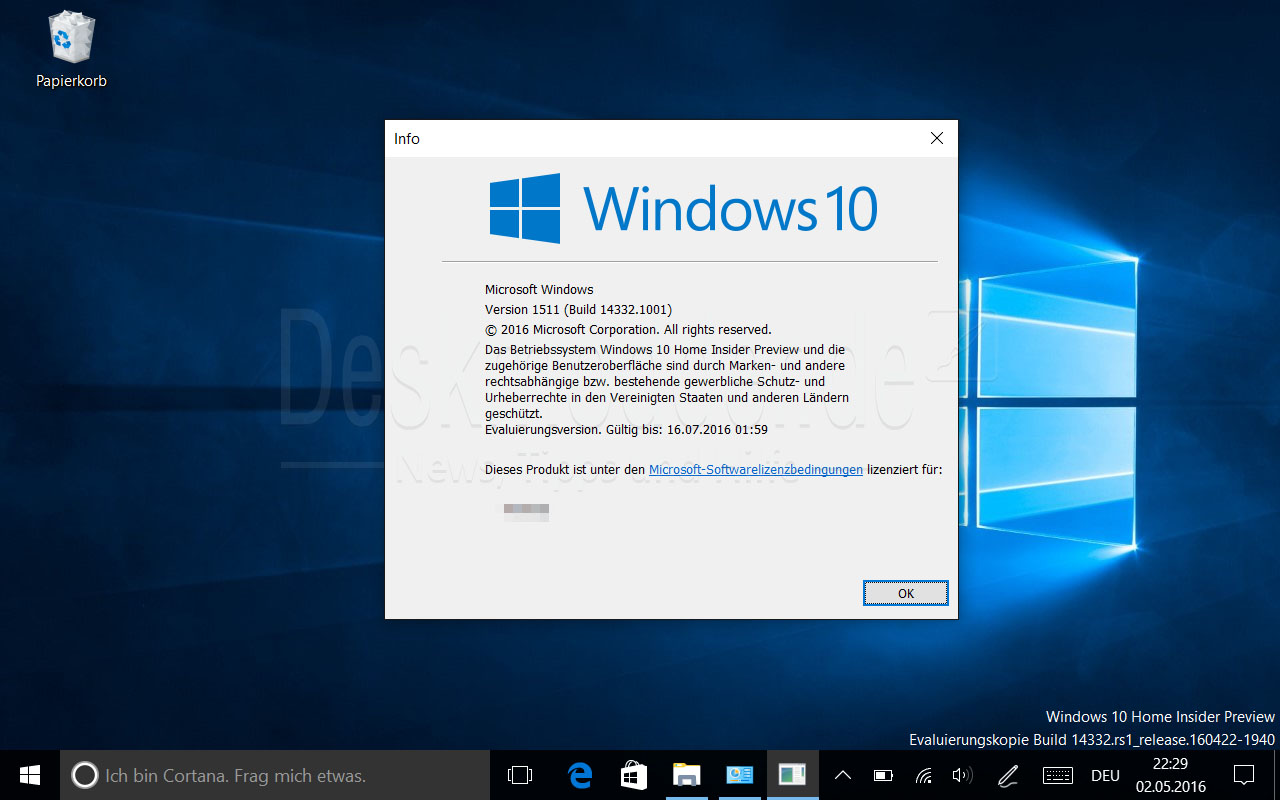Open the Microsoft-Softwarelizenzbedingungen link
The image size is (1280, 800).
[x=755, y=469]
